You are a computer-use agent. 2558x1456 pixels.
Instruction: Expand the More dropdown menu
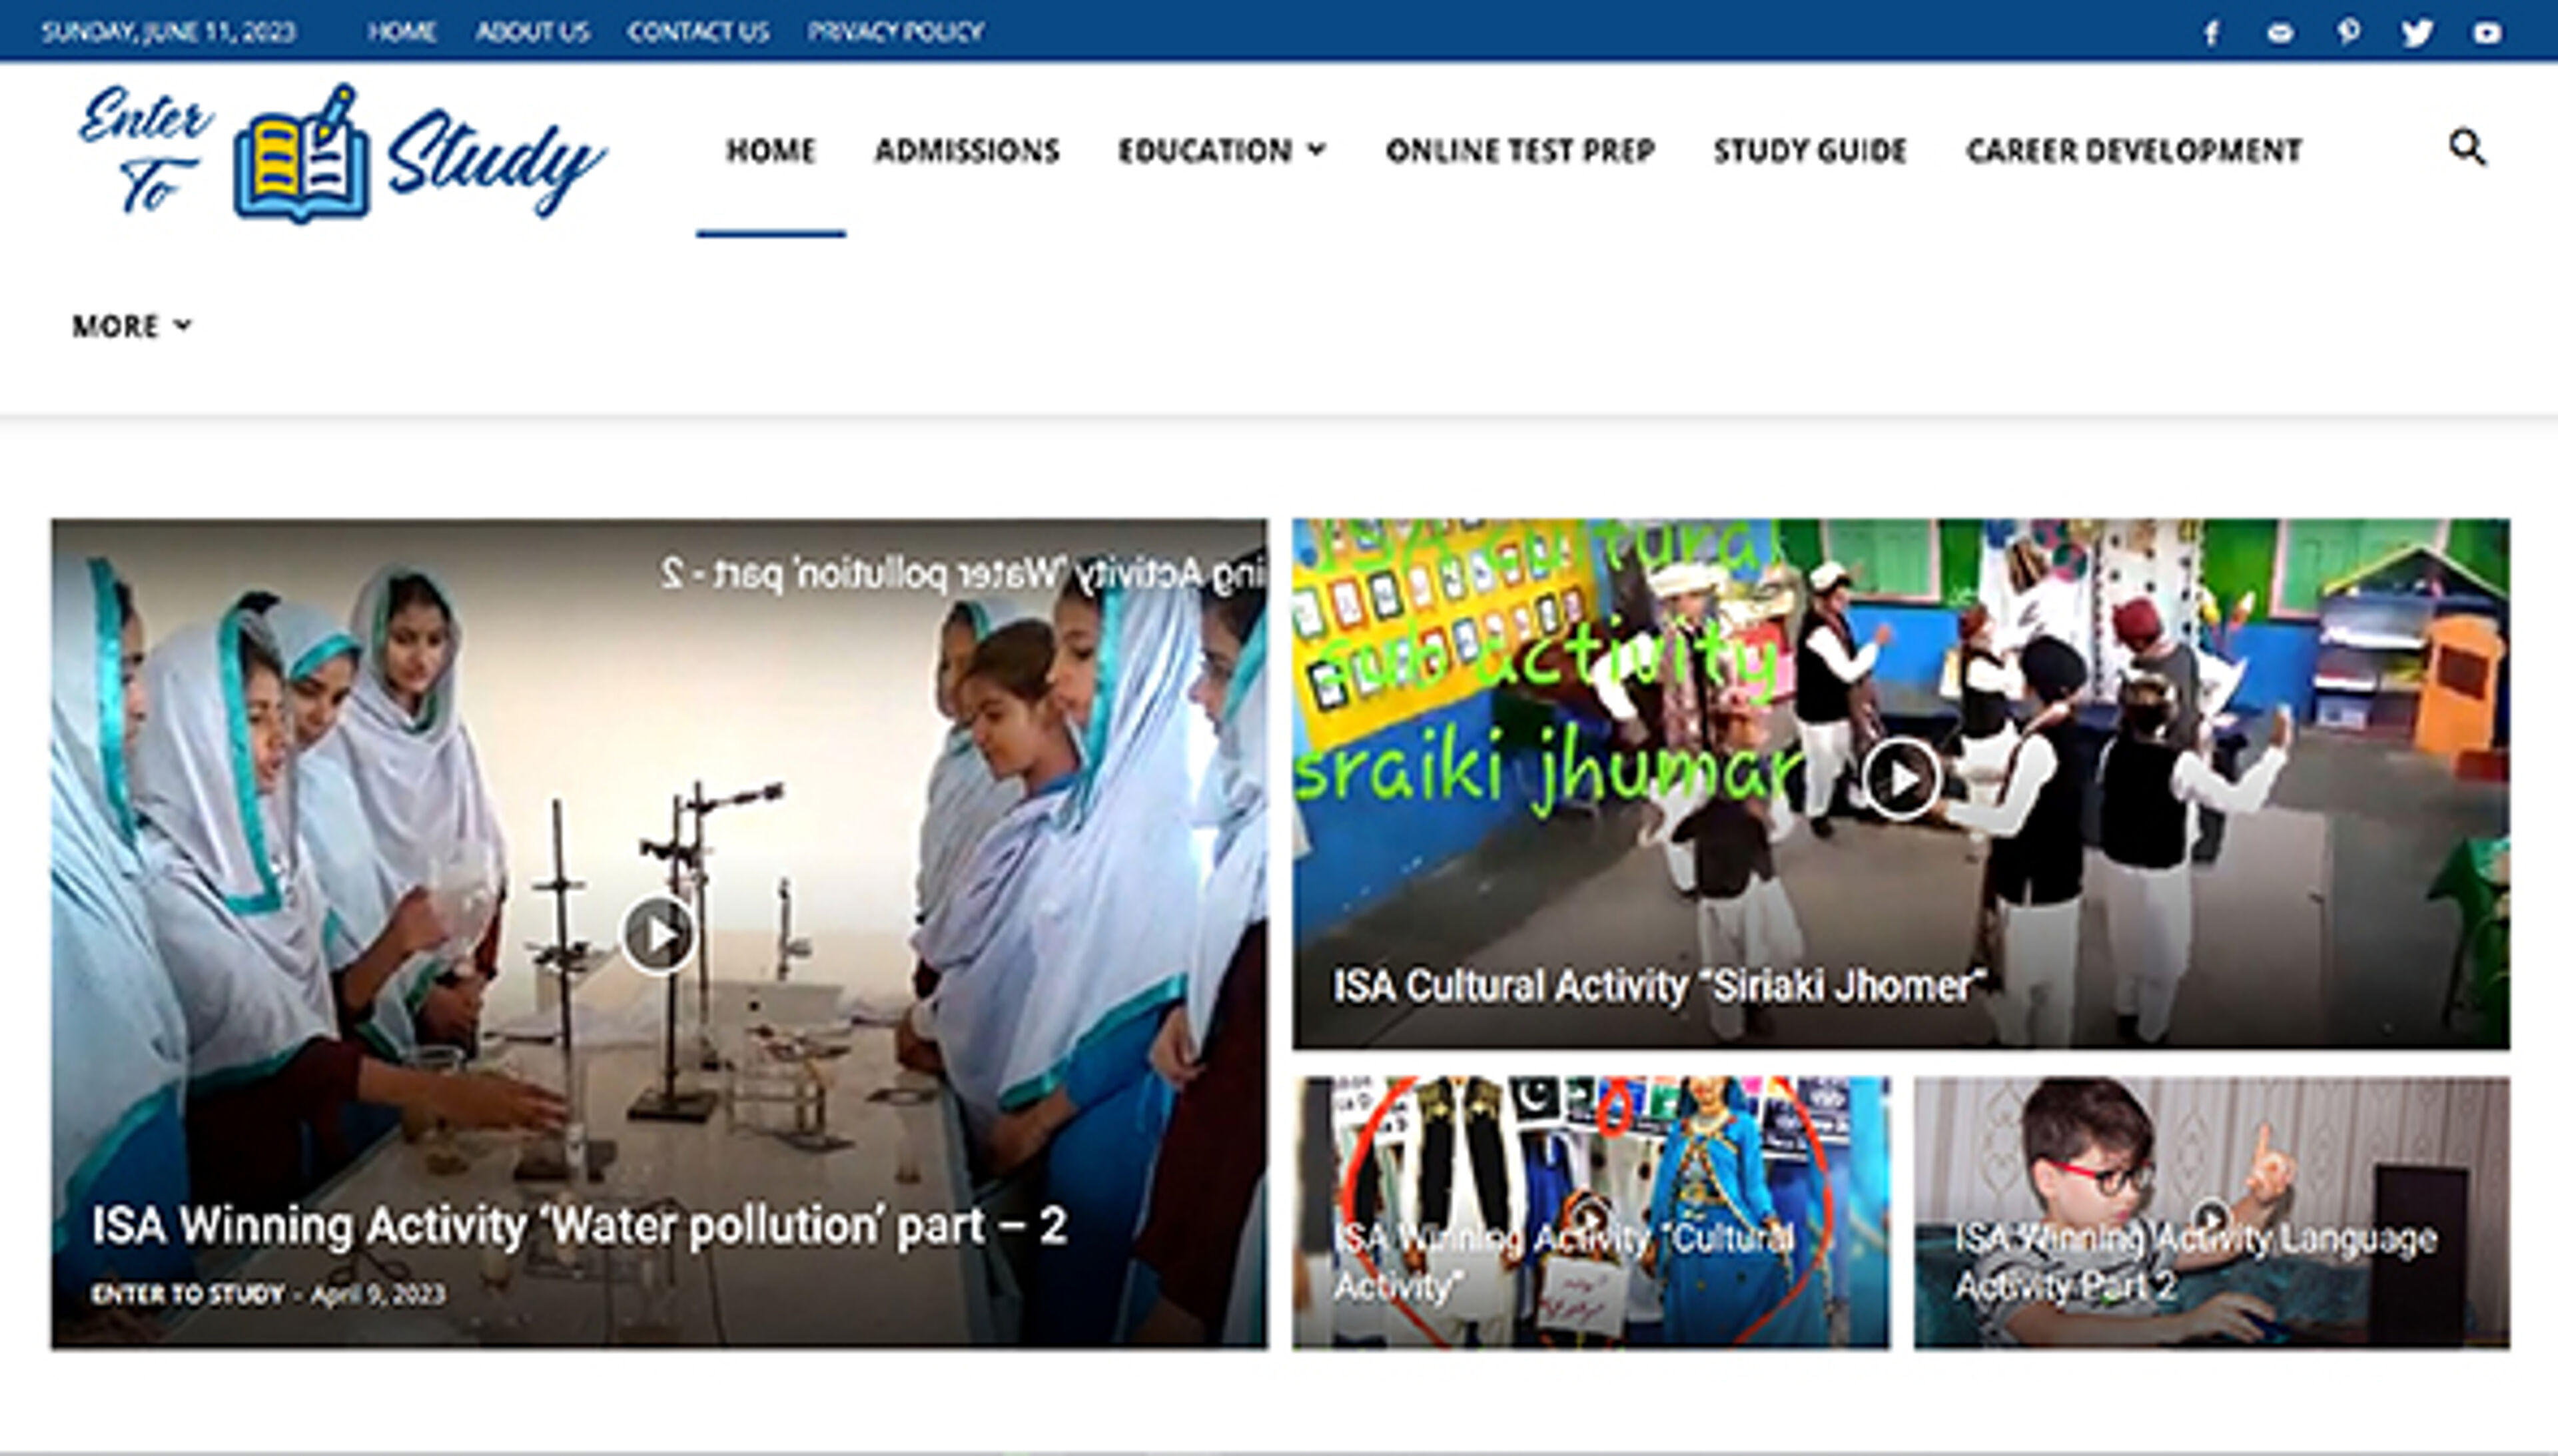pos(131,326)
